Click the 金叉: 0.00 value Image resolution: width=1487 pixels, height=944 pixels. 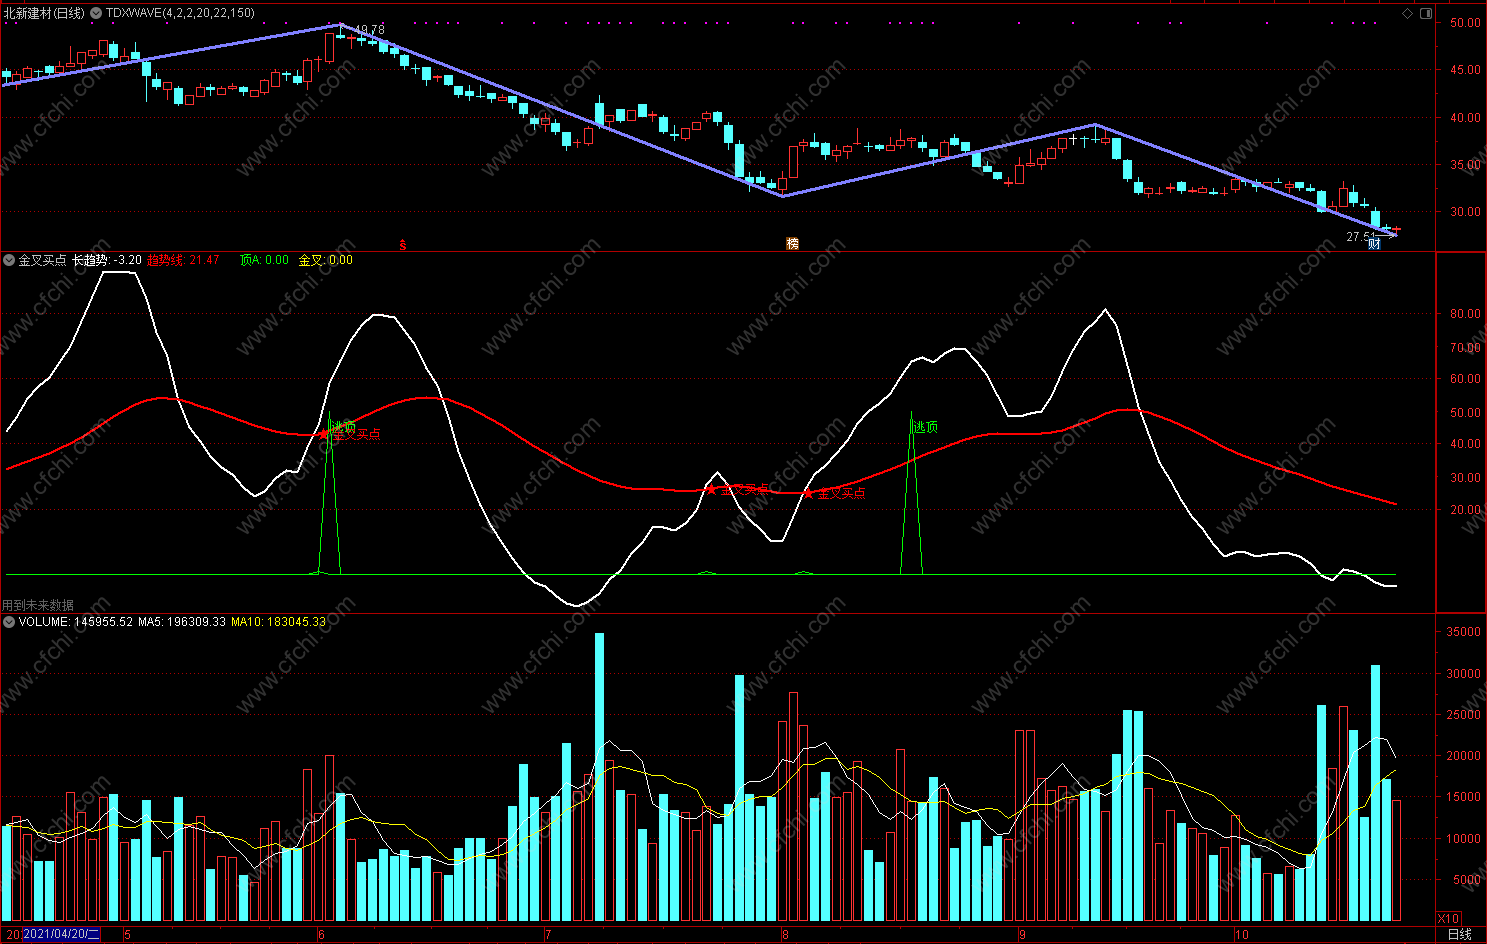326,260
